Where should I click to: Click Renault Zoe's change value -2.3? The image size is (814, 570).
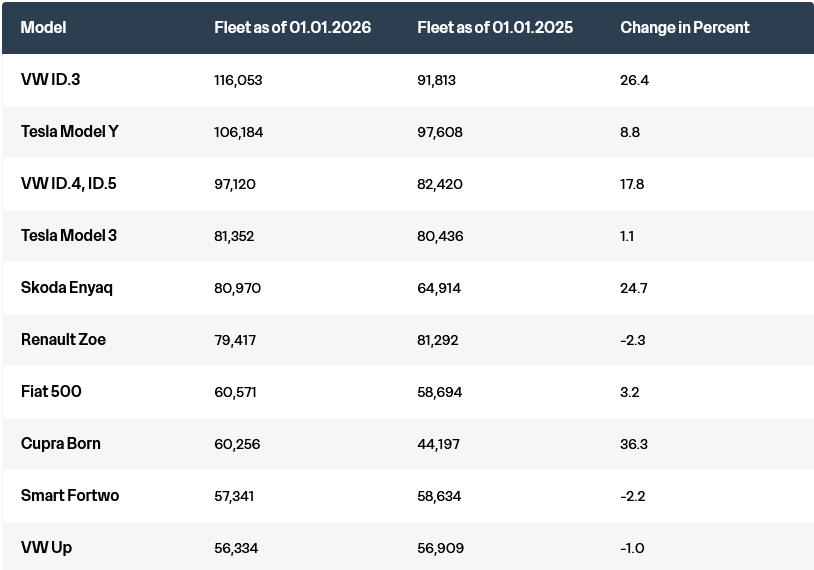tap(632, 340)
